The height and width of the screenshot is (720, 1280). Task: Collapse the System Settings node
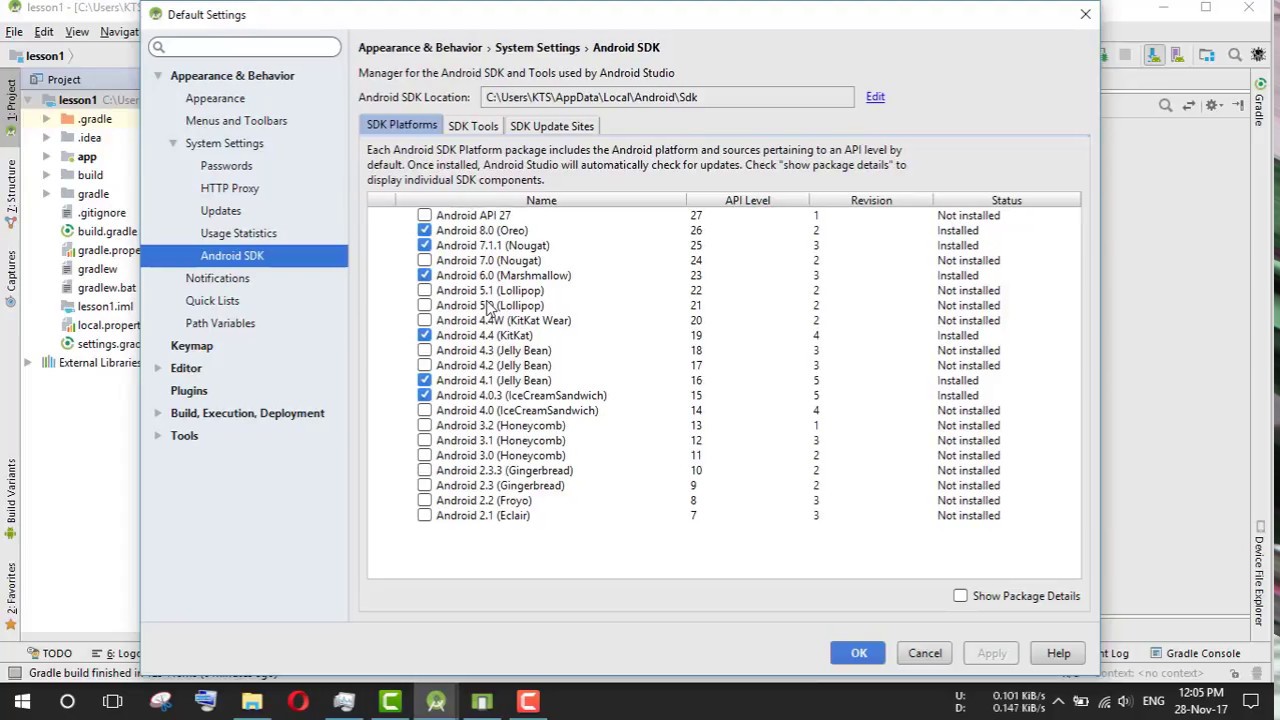click(172, 143)
